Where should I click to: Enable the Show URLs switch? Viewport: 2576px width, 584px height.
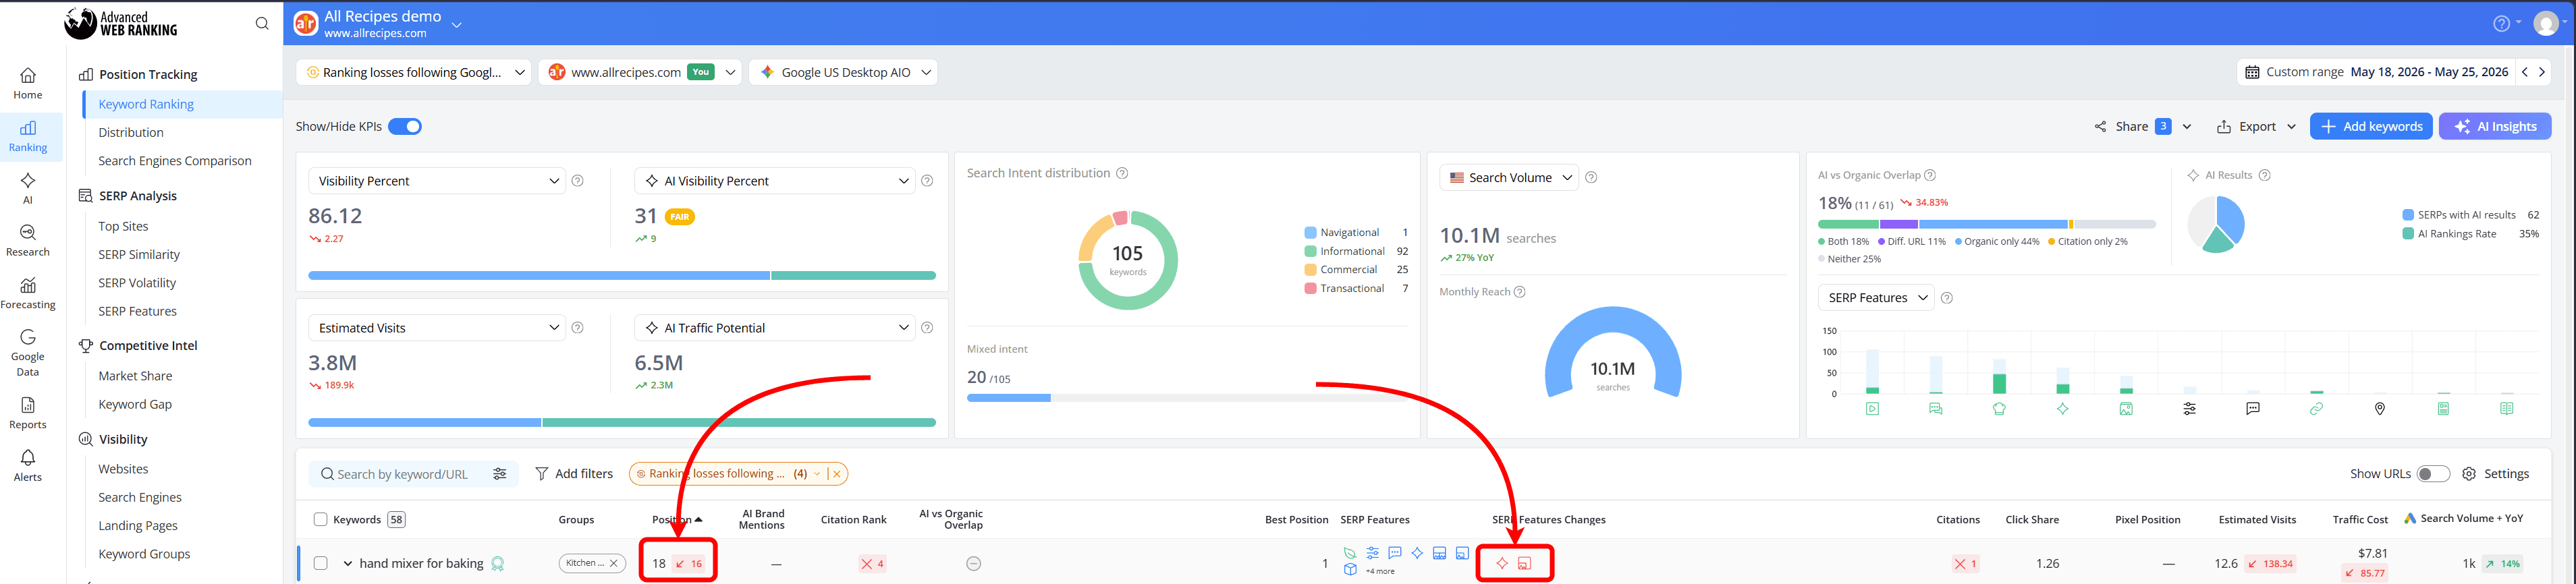2433,474
